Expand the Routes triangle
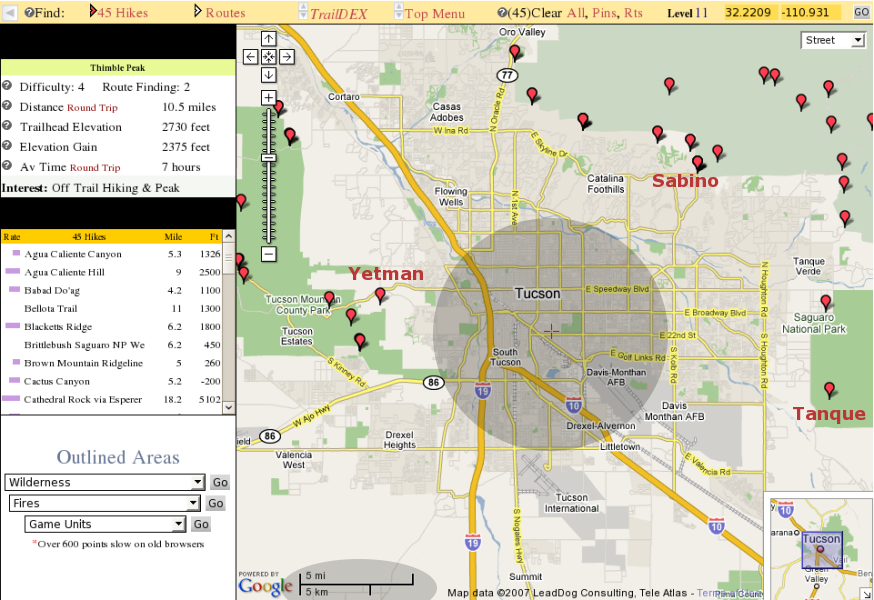The image size is (874, 600). [197, 11]
